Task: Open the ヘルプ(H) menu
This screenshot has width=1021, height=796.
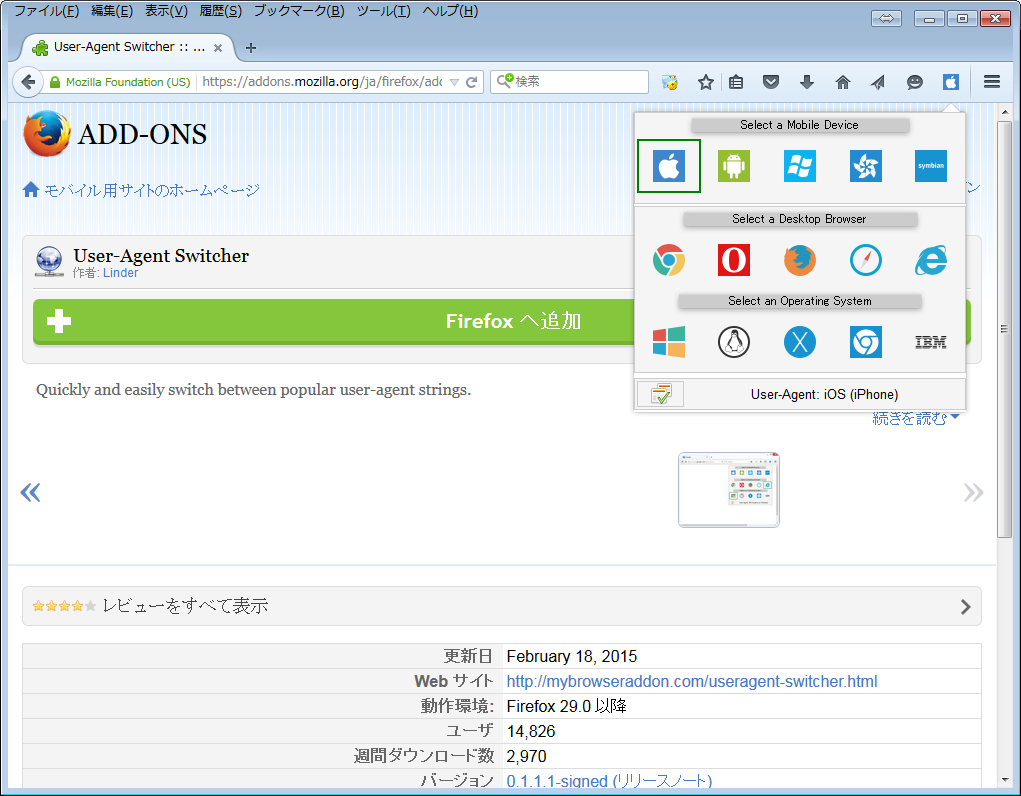Action: (450, 11)
